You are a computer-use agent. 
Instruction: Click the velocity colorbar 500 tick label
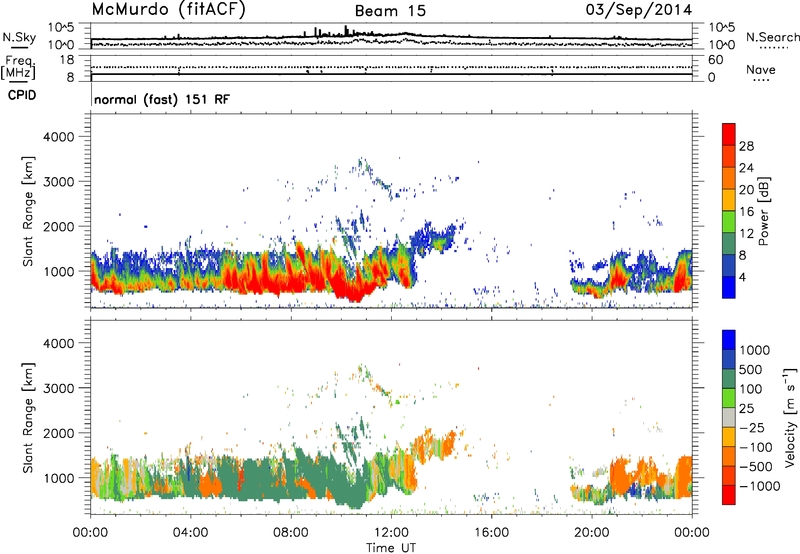point(751,370)
